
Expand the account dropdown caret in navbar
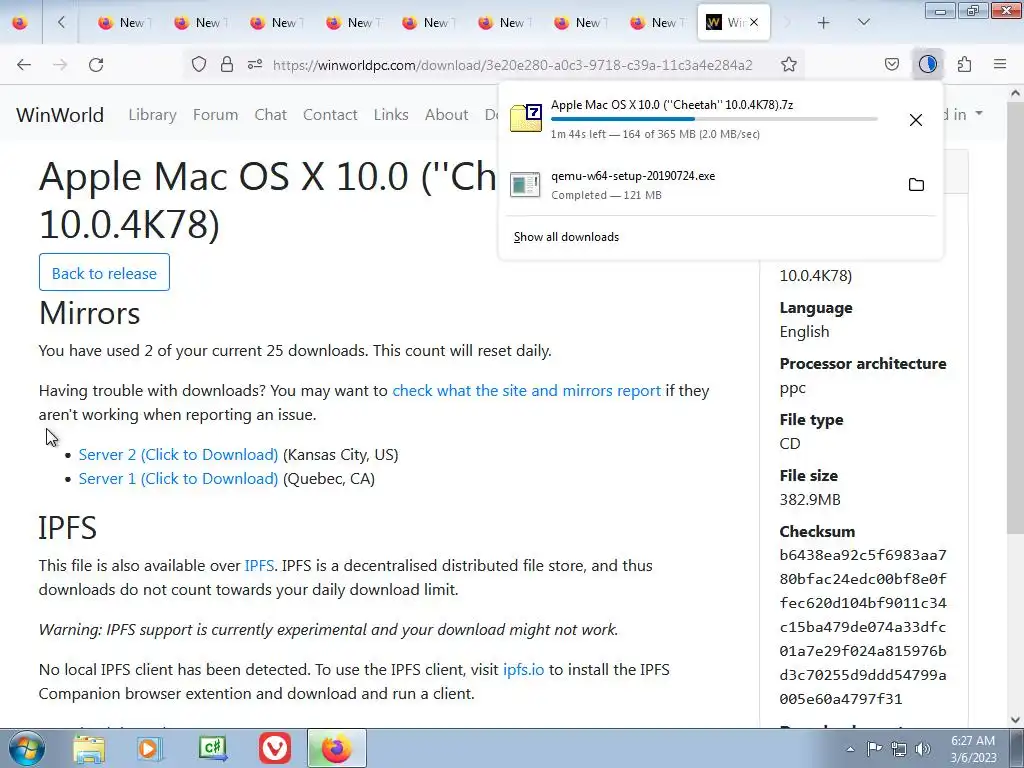[979, 114]
